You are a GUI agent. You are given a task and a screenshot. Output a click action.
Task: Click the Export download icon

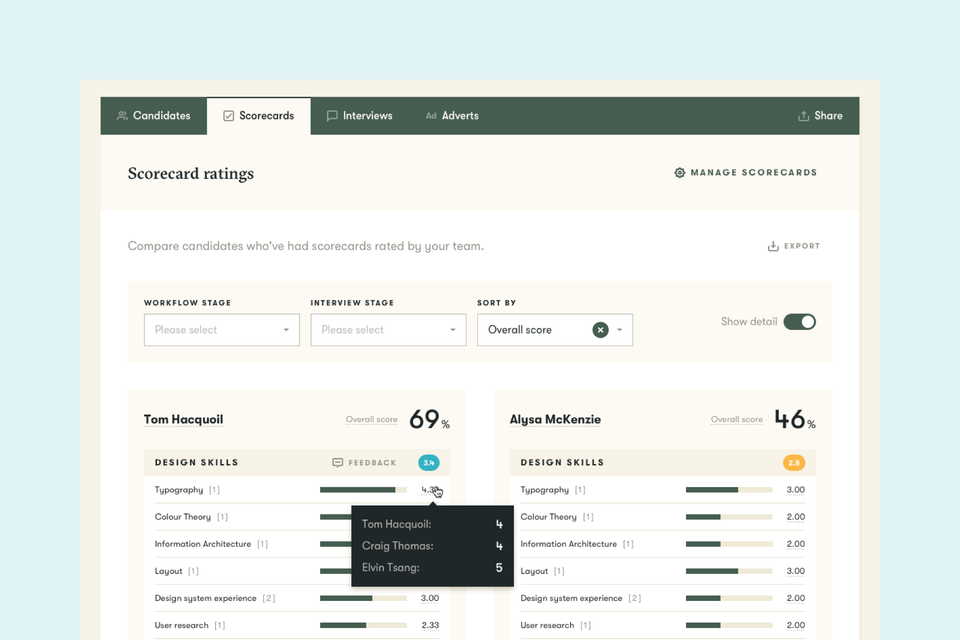tap(773, 246)
